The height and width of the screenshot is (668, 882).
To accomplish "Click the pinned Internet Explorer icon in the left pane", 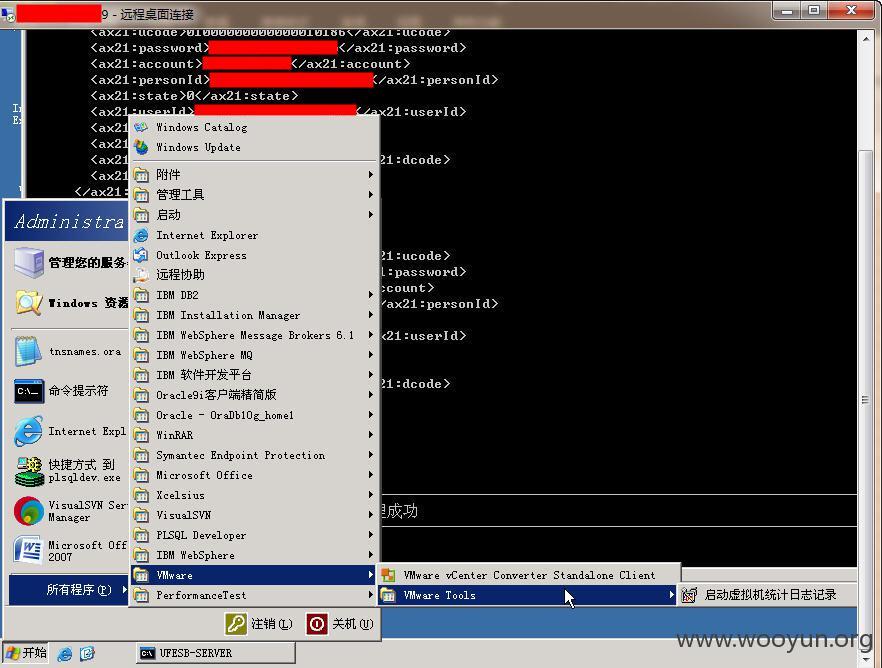I will tap(29, 431).
